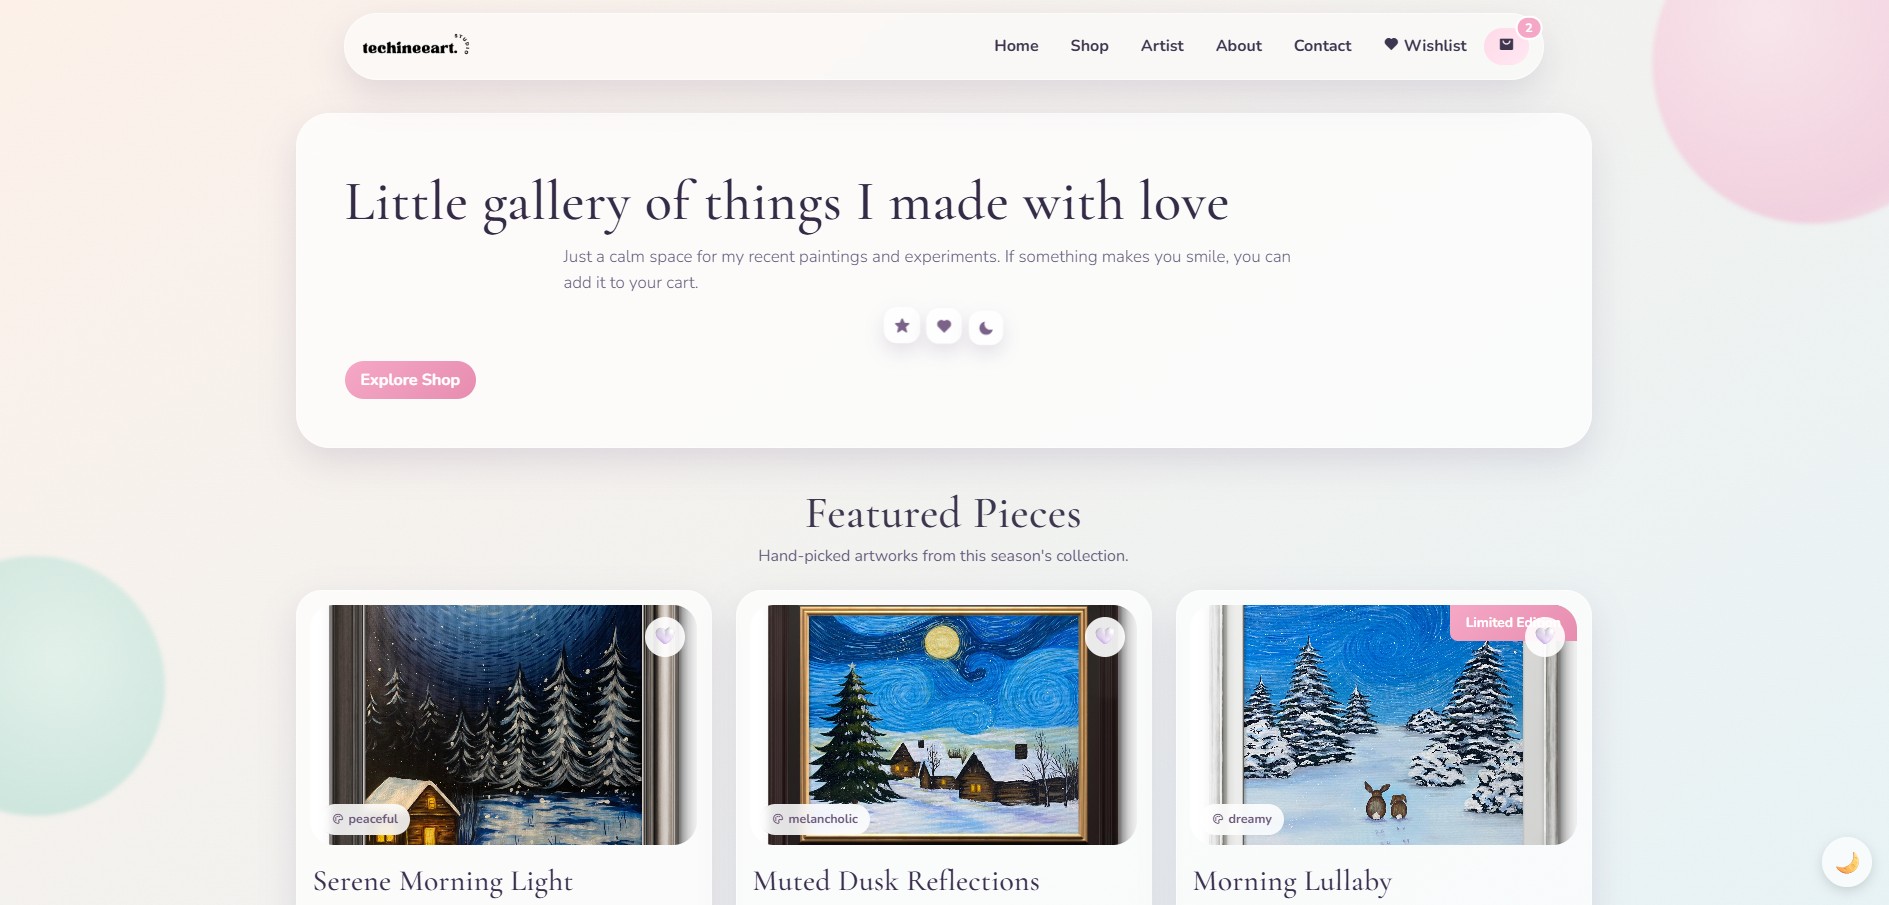
Task: Click the Explore Shop button
Action: 410,380
